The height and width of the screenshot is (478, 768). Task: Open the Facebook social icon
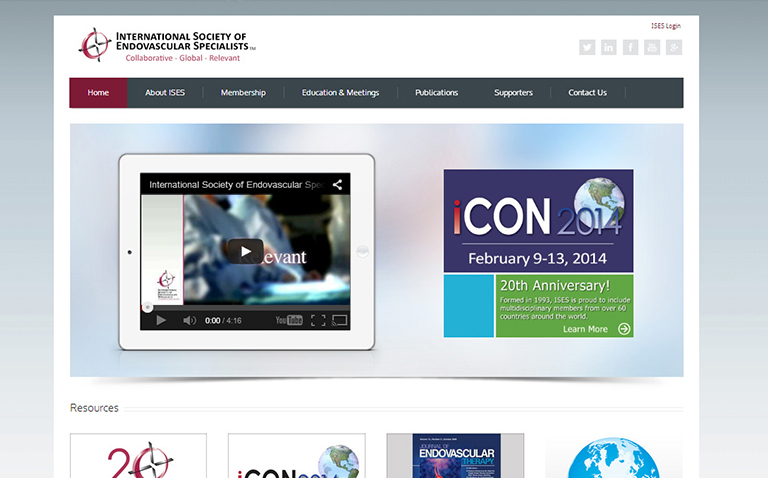point(630,48)
